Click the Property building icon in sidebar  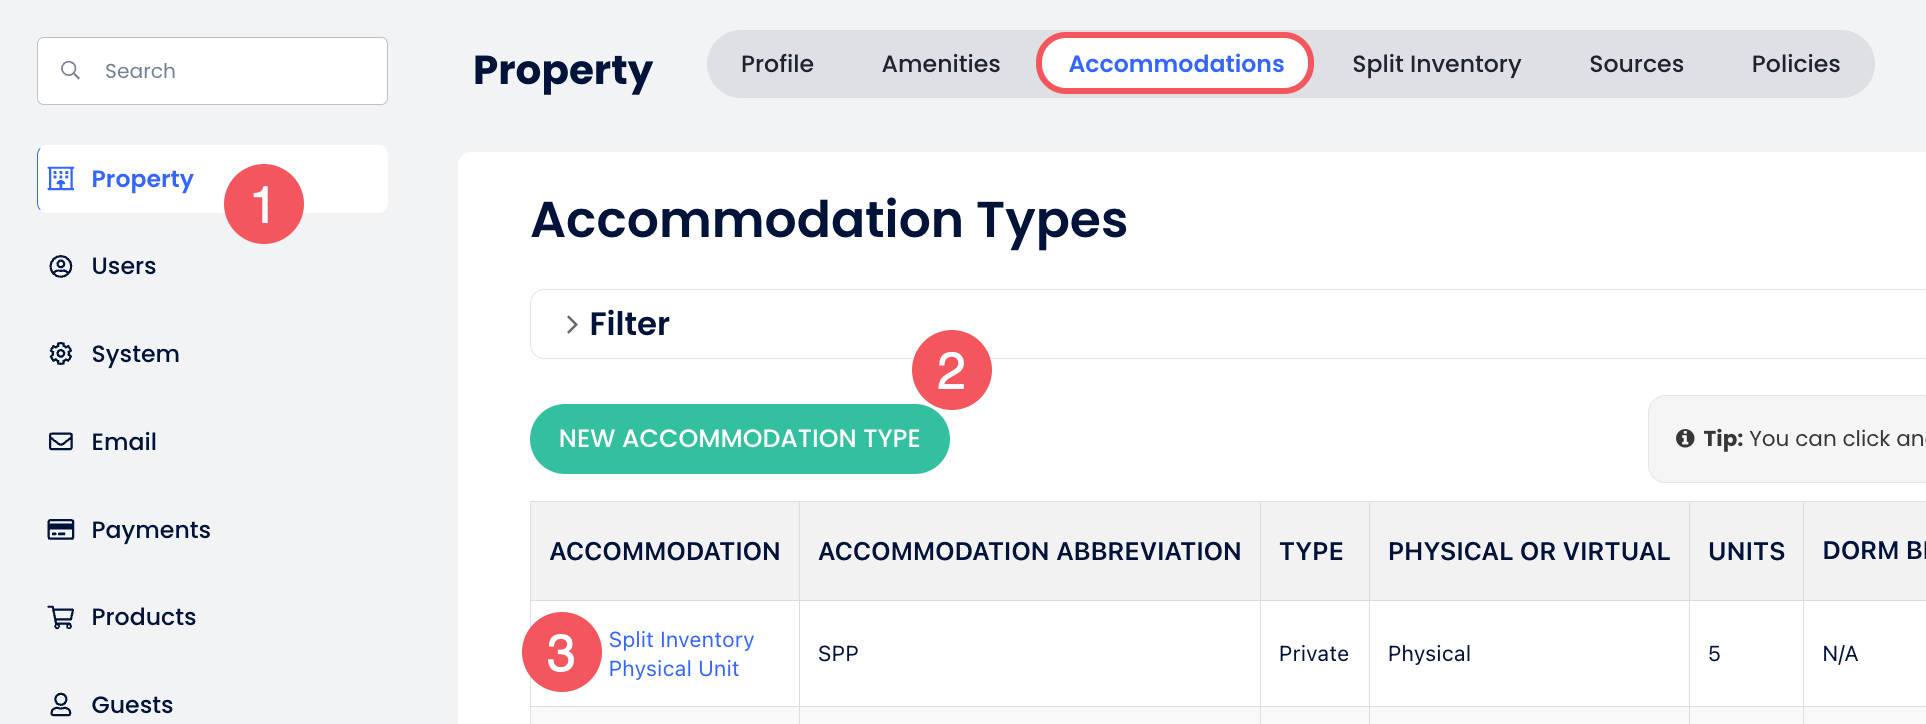(x=61, y=179)
